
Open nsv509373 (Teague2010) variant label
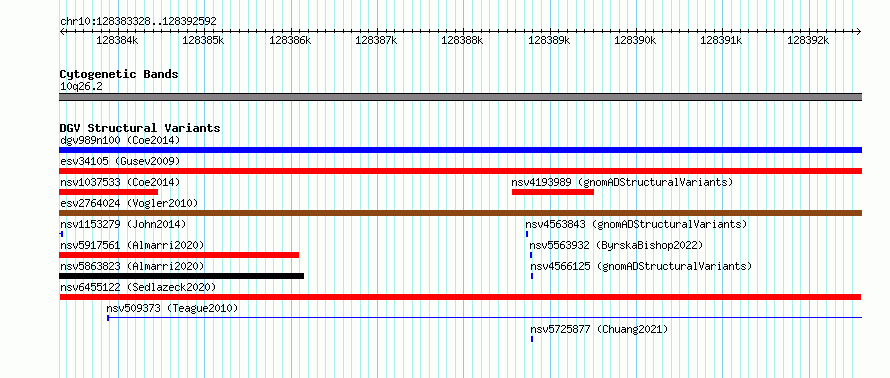pos(173,308)
